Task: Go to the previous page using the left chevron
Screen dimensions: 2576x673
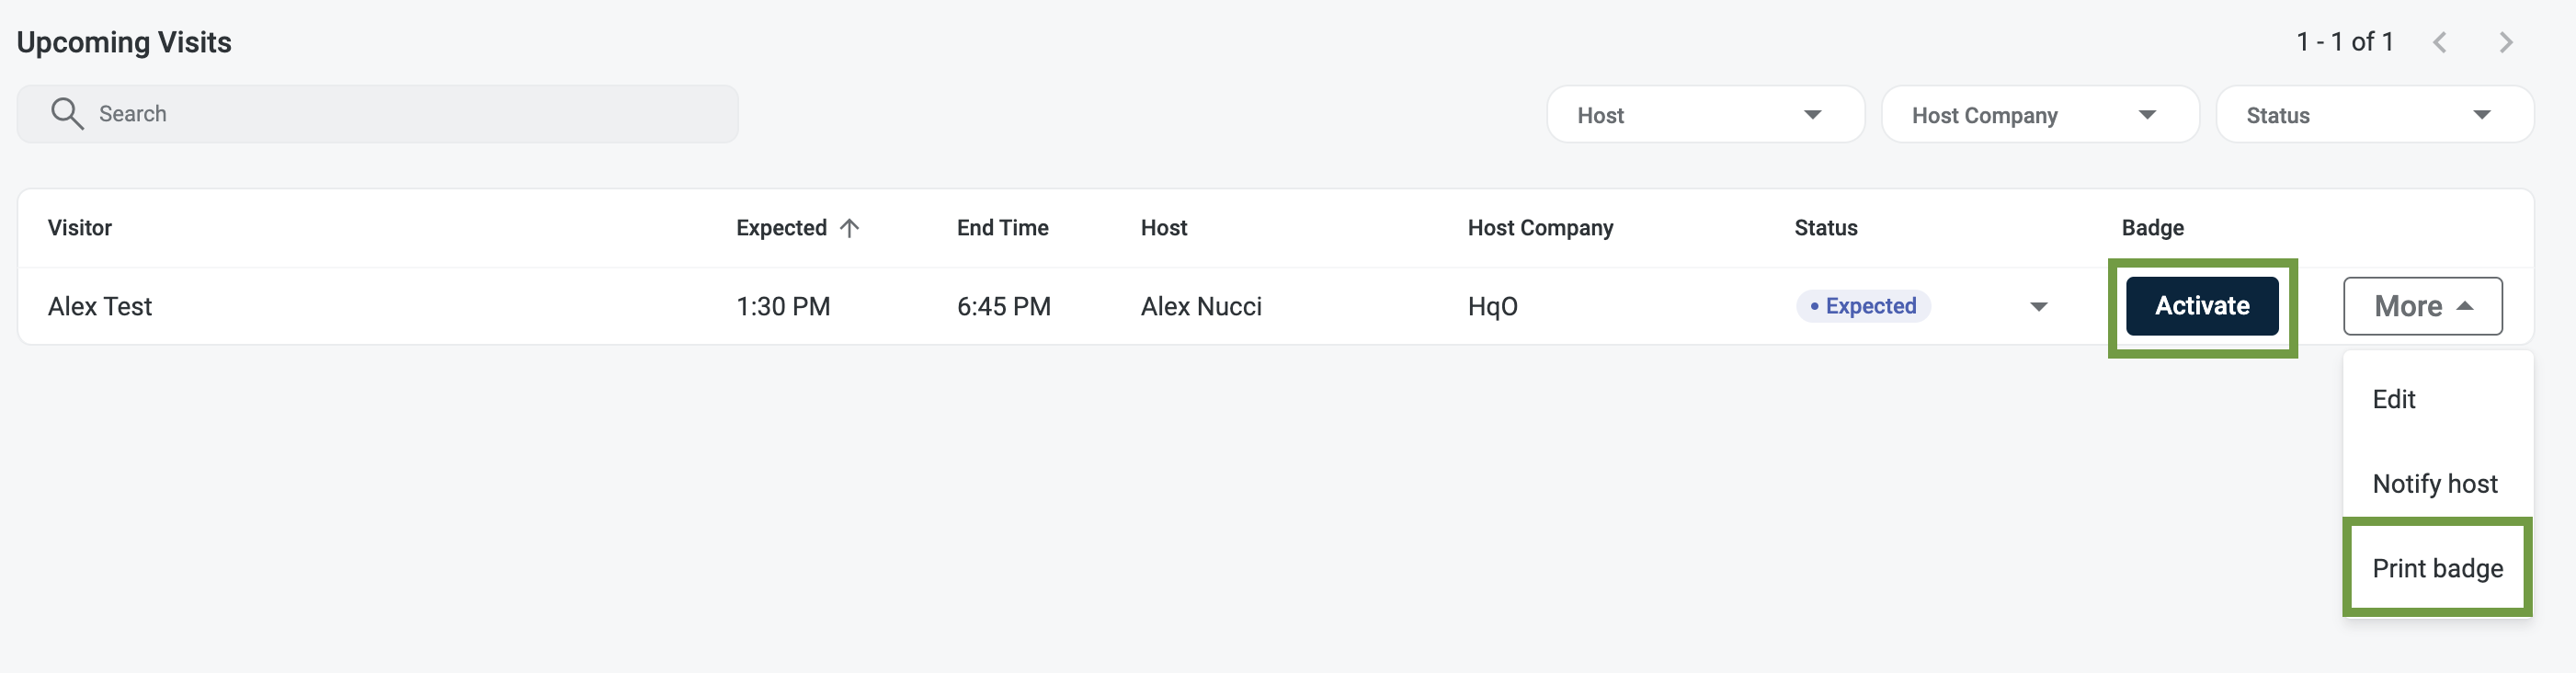Action: [x=2439, y=42]
